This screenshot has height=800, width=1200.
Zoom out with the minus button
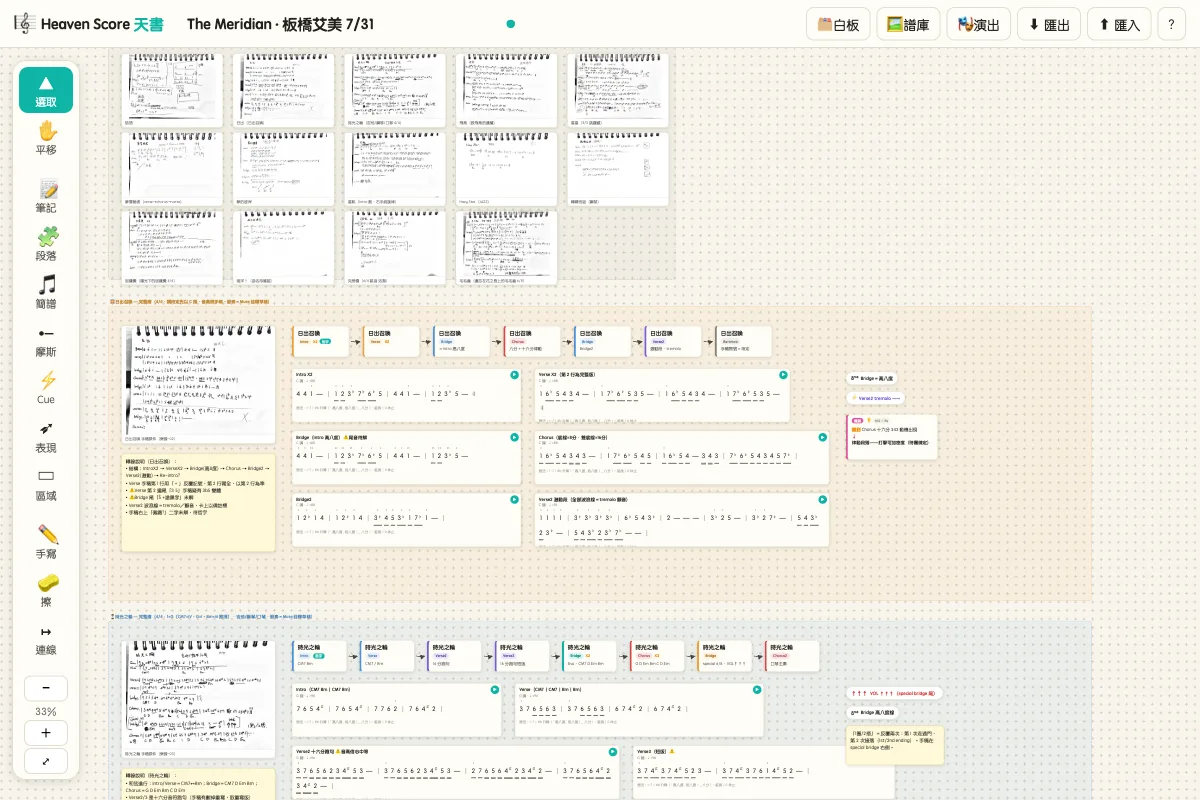[46, 689]
